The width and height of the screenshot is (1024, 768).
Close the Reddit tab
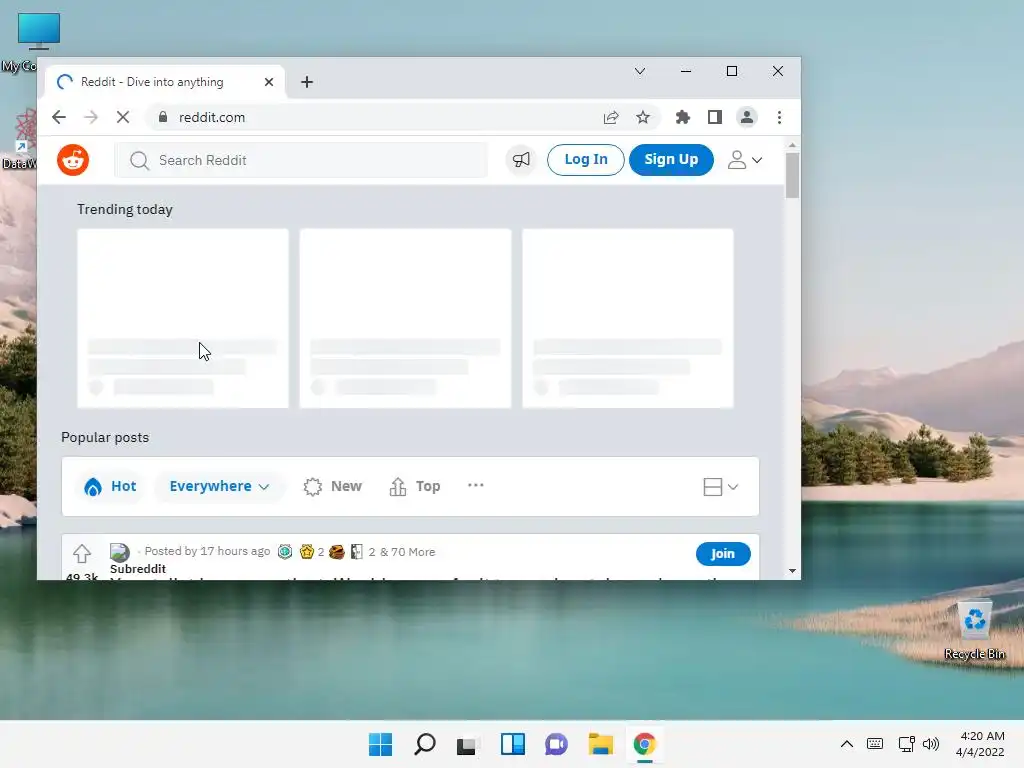[269, 82]
